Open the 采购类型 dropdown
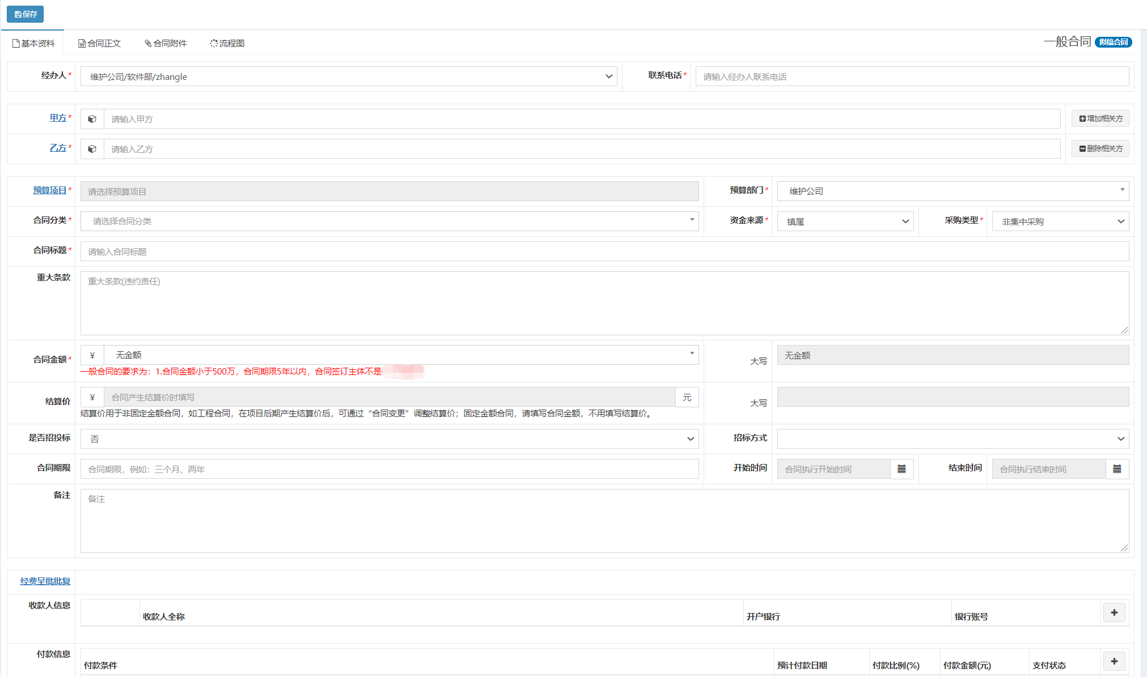1147x677 pixels. pyautogui.click(x=1060, y=222)
